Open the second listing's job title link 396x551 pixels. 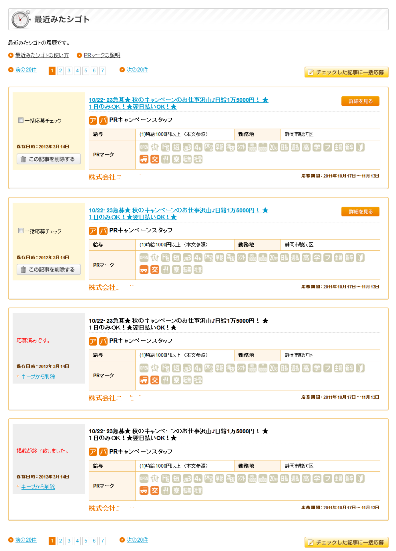tap(178, 214)
